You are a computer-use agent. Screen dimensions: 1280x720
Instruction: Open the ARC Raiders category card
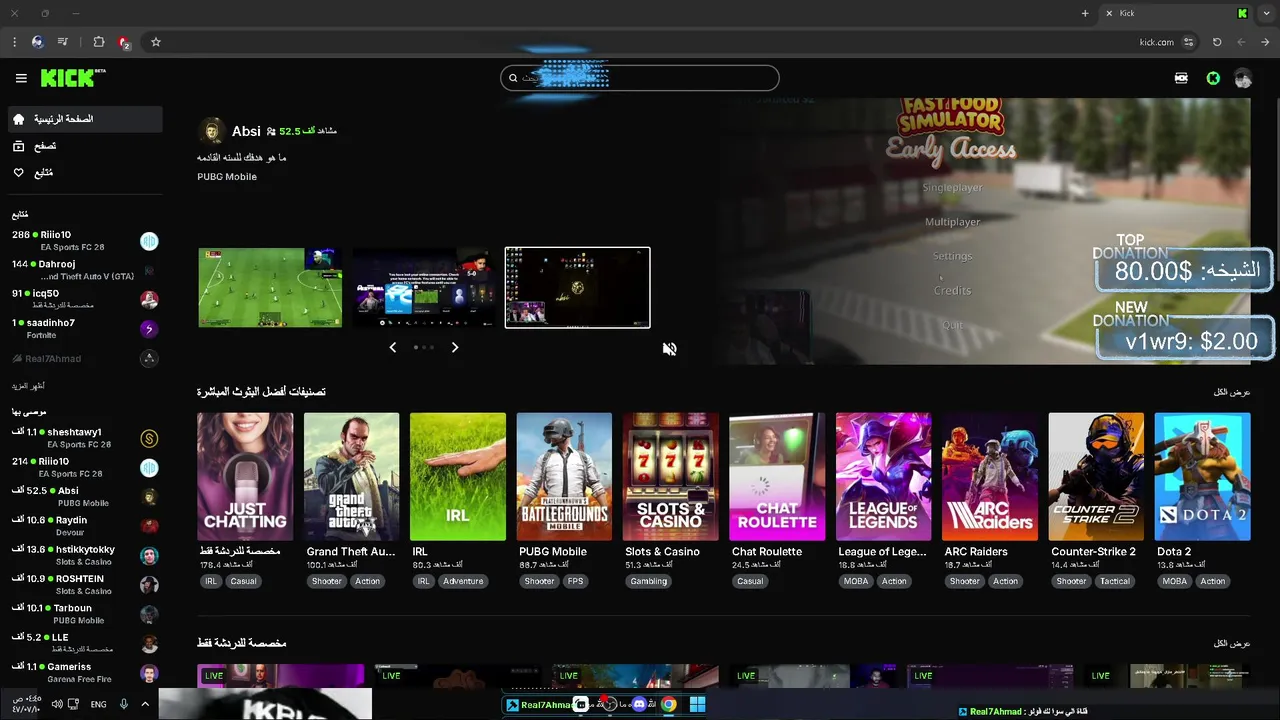tap(990, 477)
